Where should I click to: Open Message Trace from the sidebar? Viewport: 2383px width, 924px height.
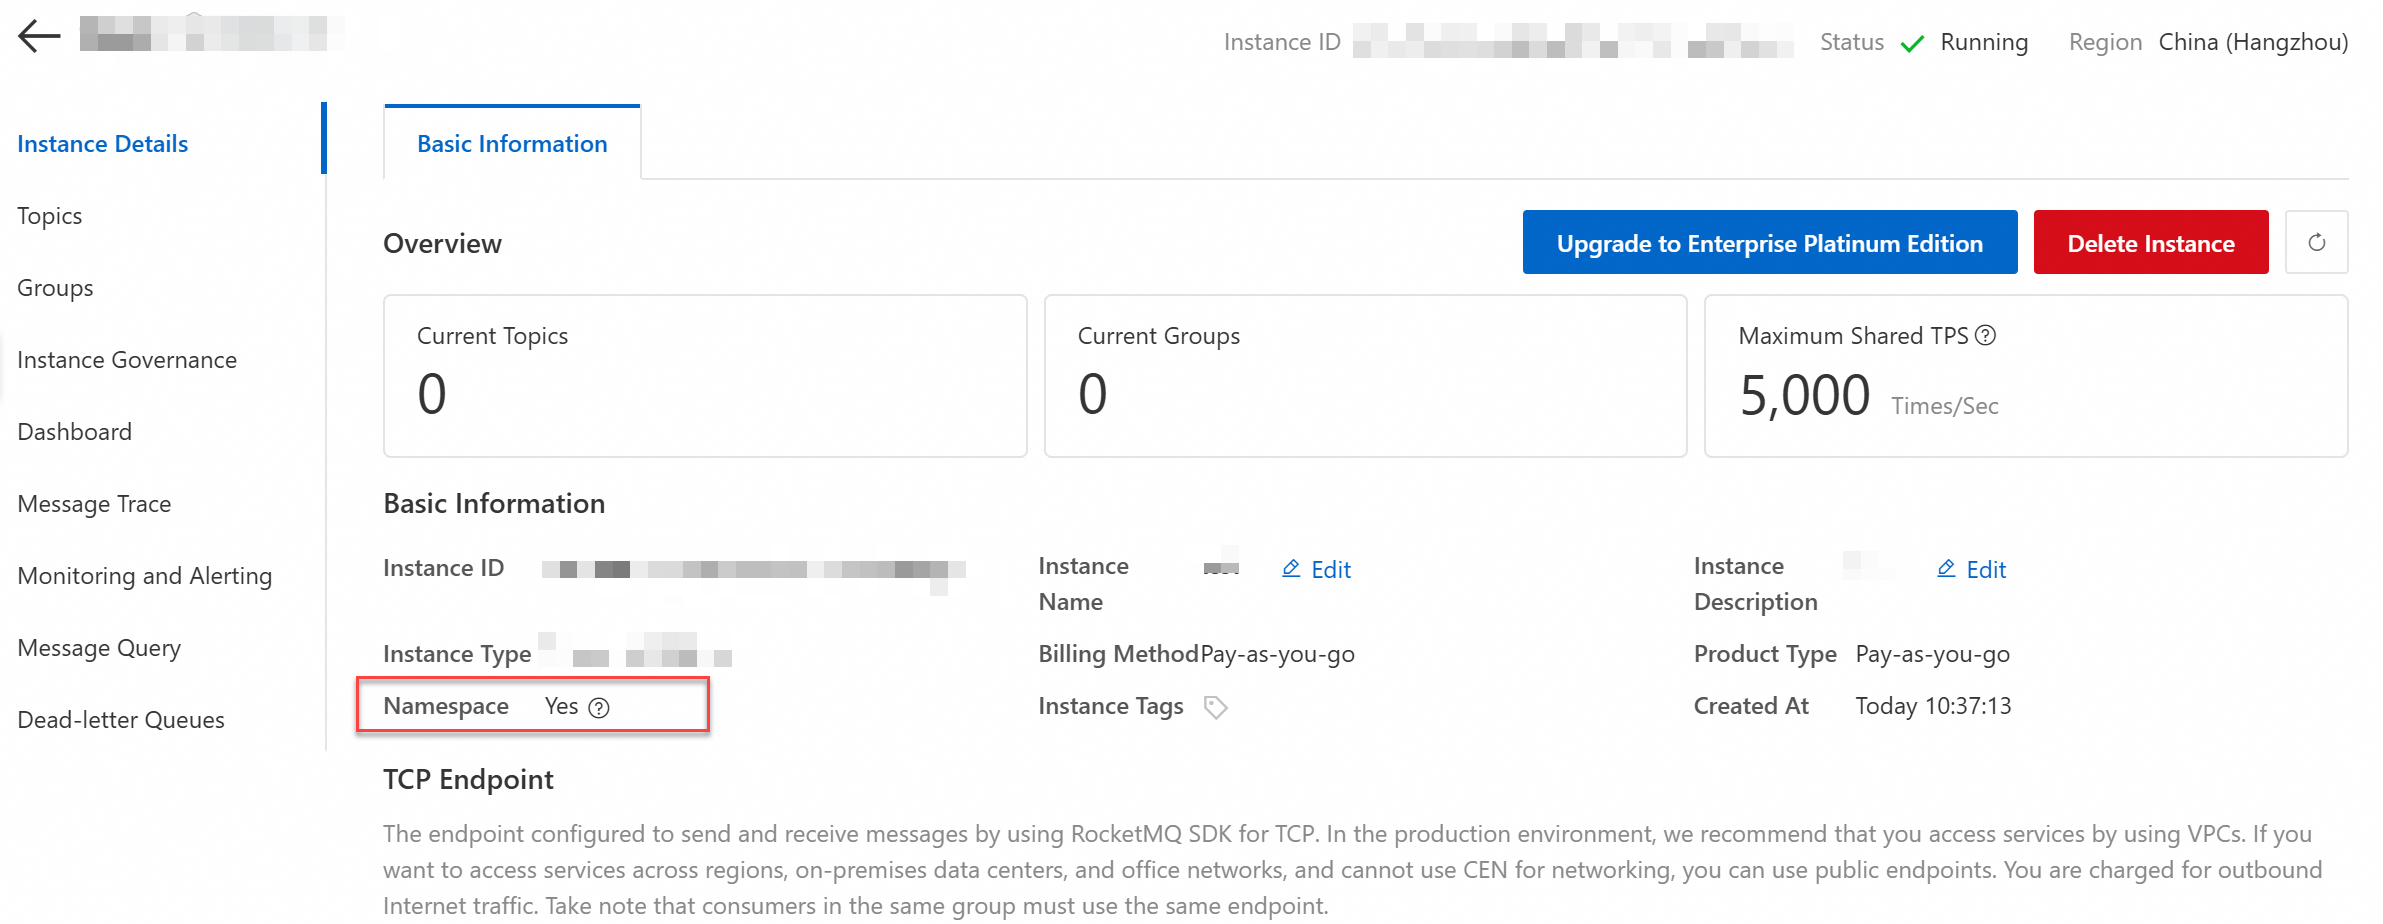pyautogui.click(x=95, y=504)
